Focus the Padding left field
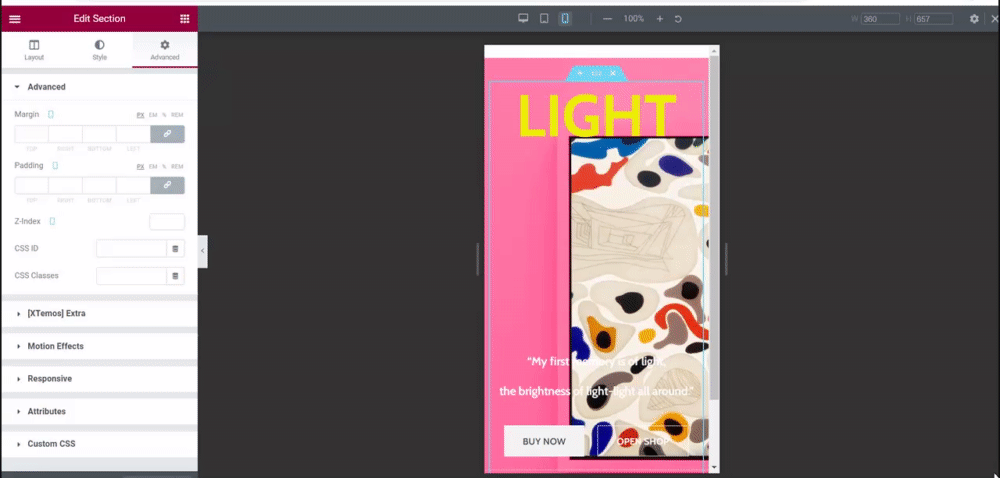Image resolution: width=1000 pixels, height=478 pixels. [133, 185]
